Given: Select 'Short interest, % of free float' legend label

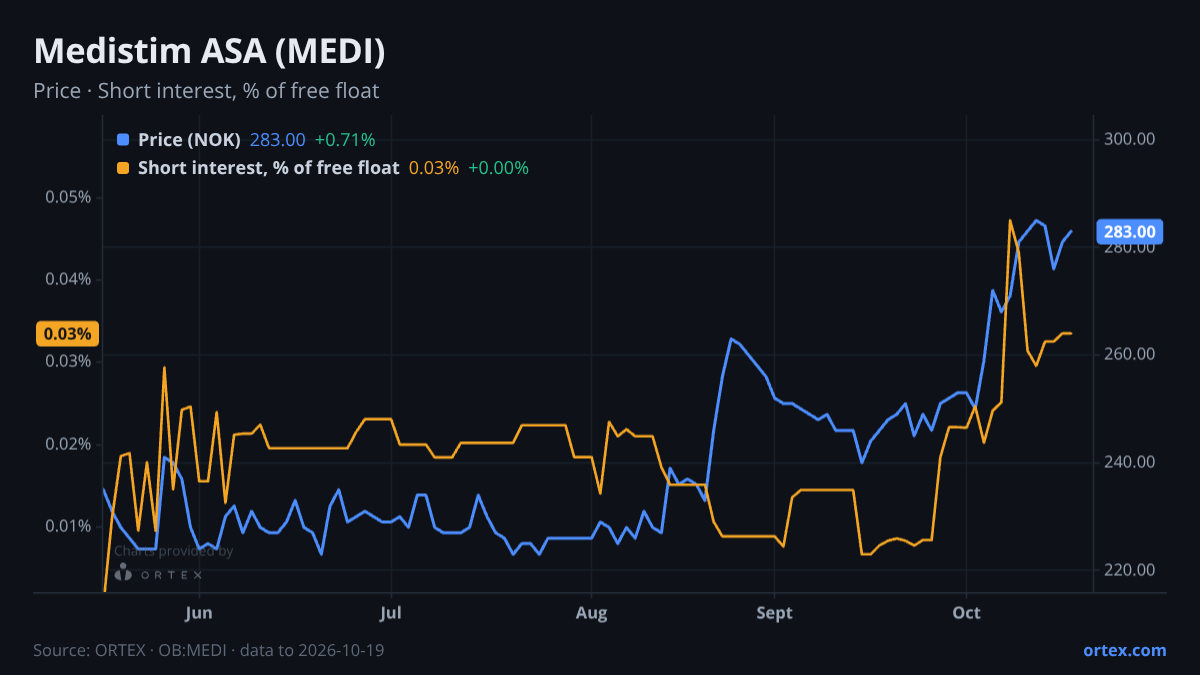Looking at the screenshot, I should 268,168.
